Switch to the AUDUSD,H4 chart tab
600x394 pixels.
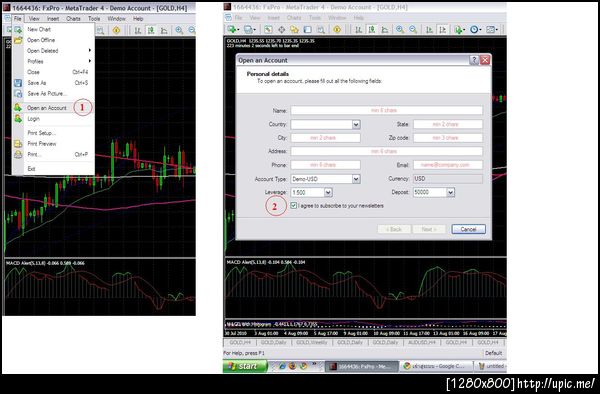422,342
